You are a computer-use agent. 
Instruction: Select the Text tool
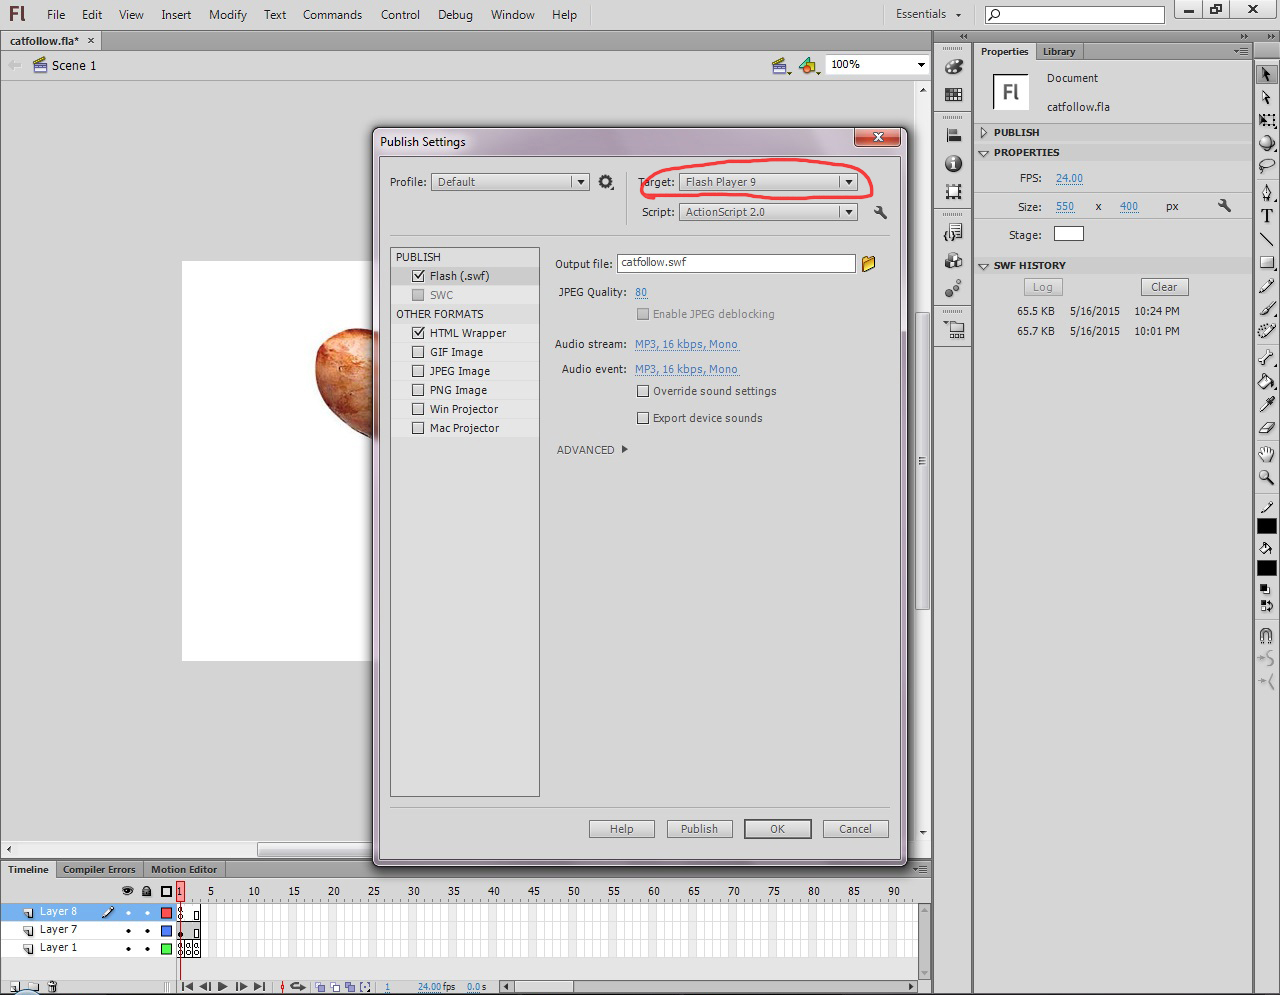1266,215
